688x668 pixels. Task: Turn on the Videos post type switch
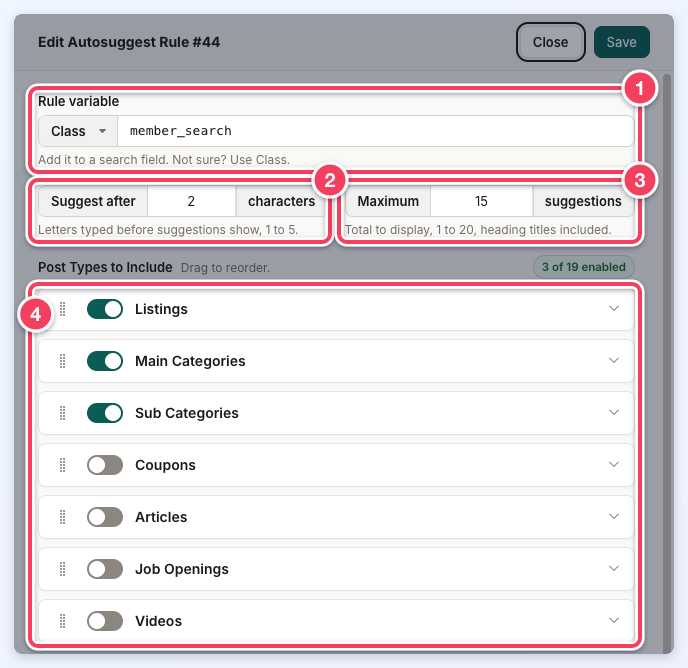pyautogui.click(x=105, y=621)
